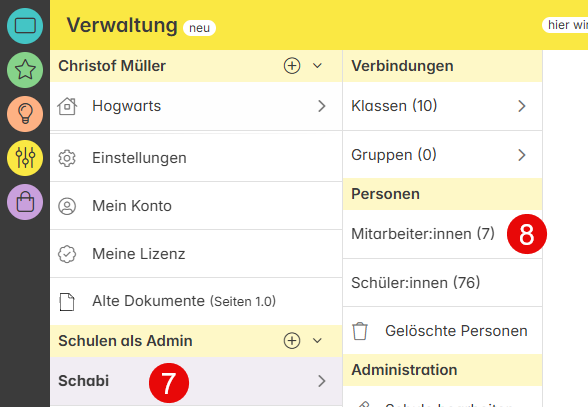Open Meine Lizenz entry
588x407 pixels.
(196, 254)
